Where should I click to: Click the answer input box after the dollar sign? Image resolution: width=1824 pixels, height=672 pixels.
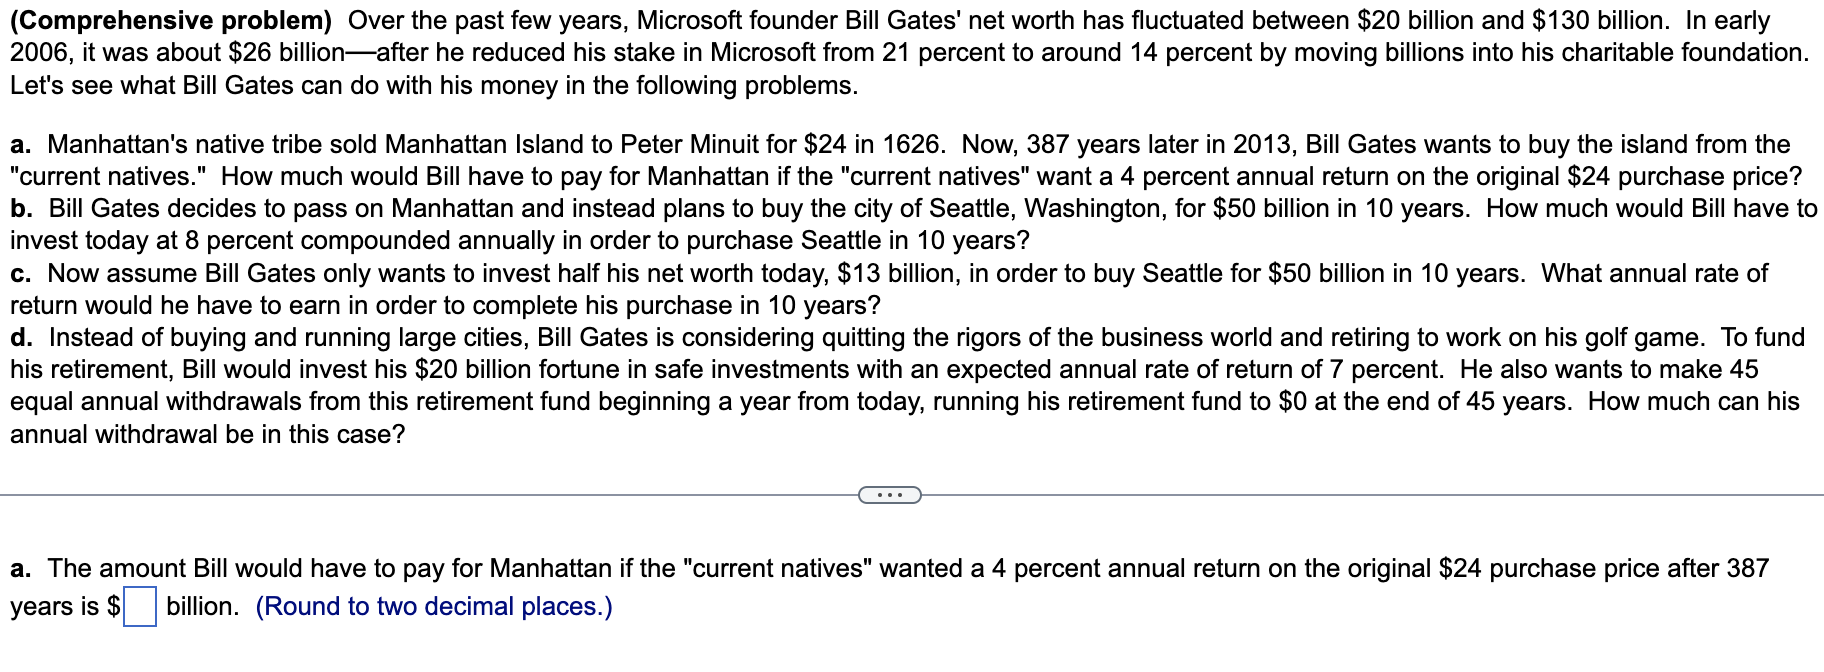coord(140,606)
